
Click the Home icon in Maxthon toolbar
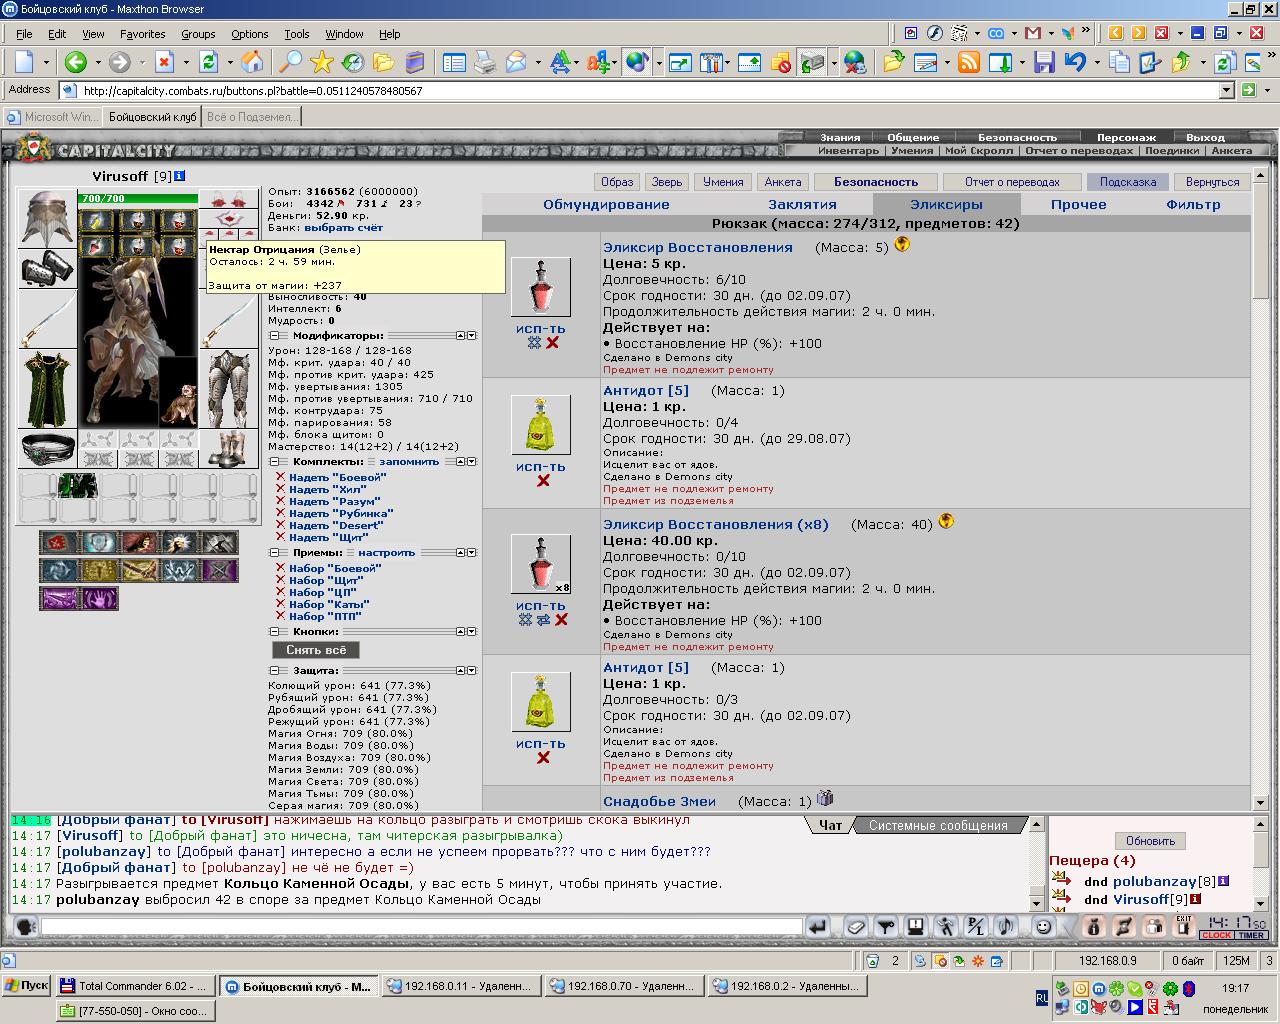click(253, 63)
